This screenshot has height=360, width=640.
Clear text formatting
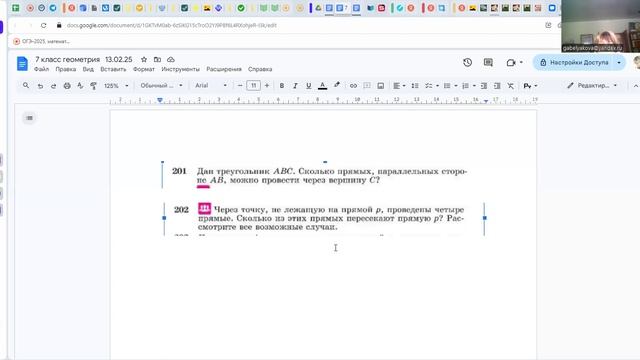click(x=511, y=86)
